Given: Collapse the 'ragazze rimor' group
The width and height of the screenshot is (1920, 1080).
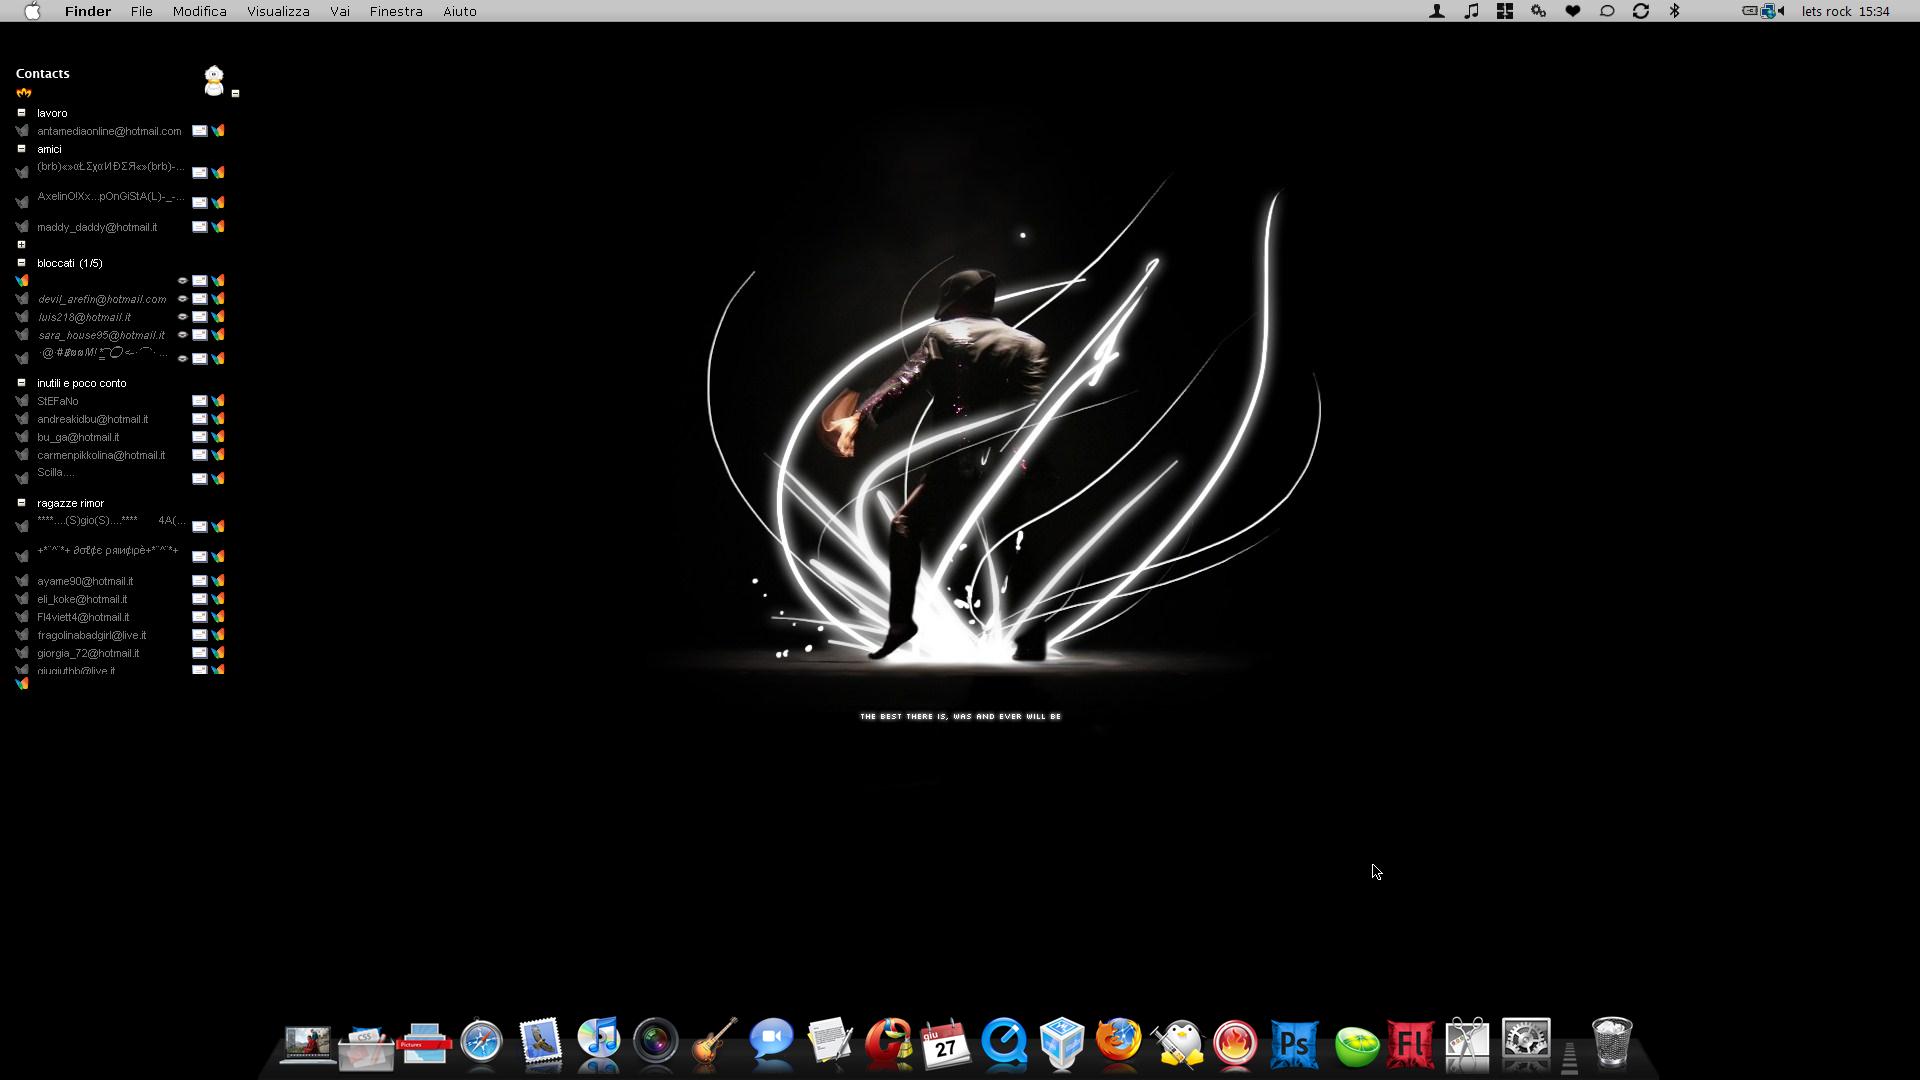Looking at the screenshot, I should (21, 503).
